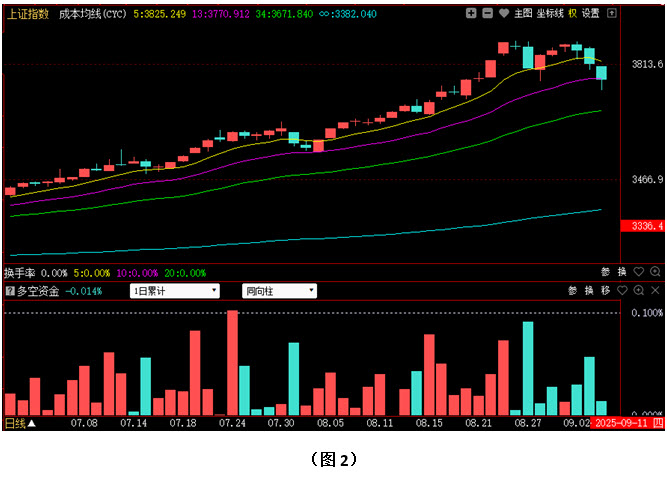Click the 08.15 date on time axis
This screenshot has height=479, width=667.
[429, 423]
